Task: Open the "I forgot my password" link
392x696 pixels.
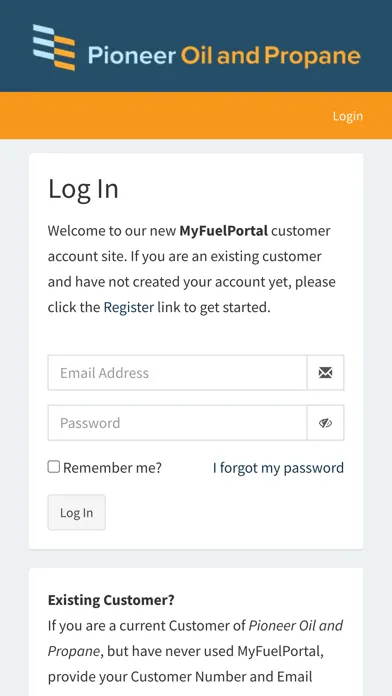Action: point(278,468)
